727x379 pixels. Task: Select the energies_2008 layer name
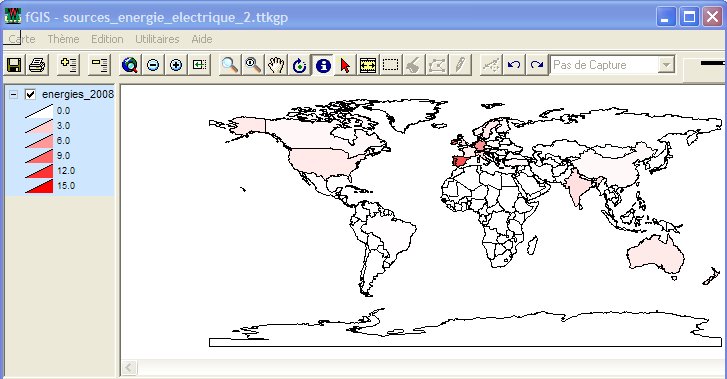[78, 94]
